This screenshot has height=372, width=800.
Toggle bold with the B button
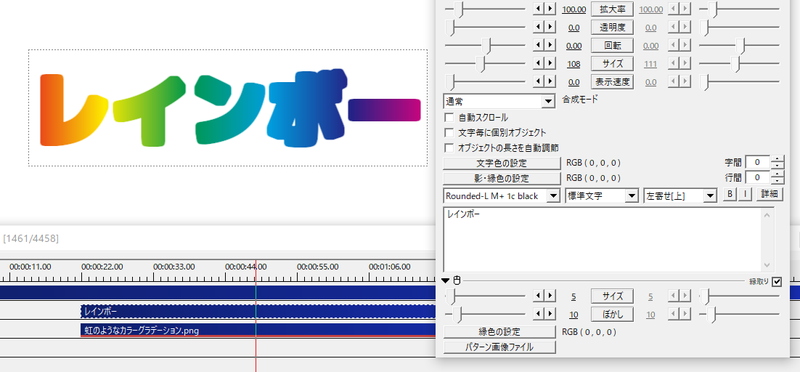730,194
